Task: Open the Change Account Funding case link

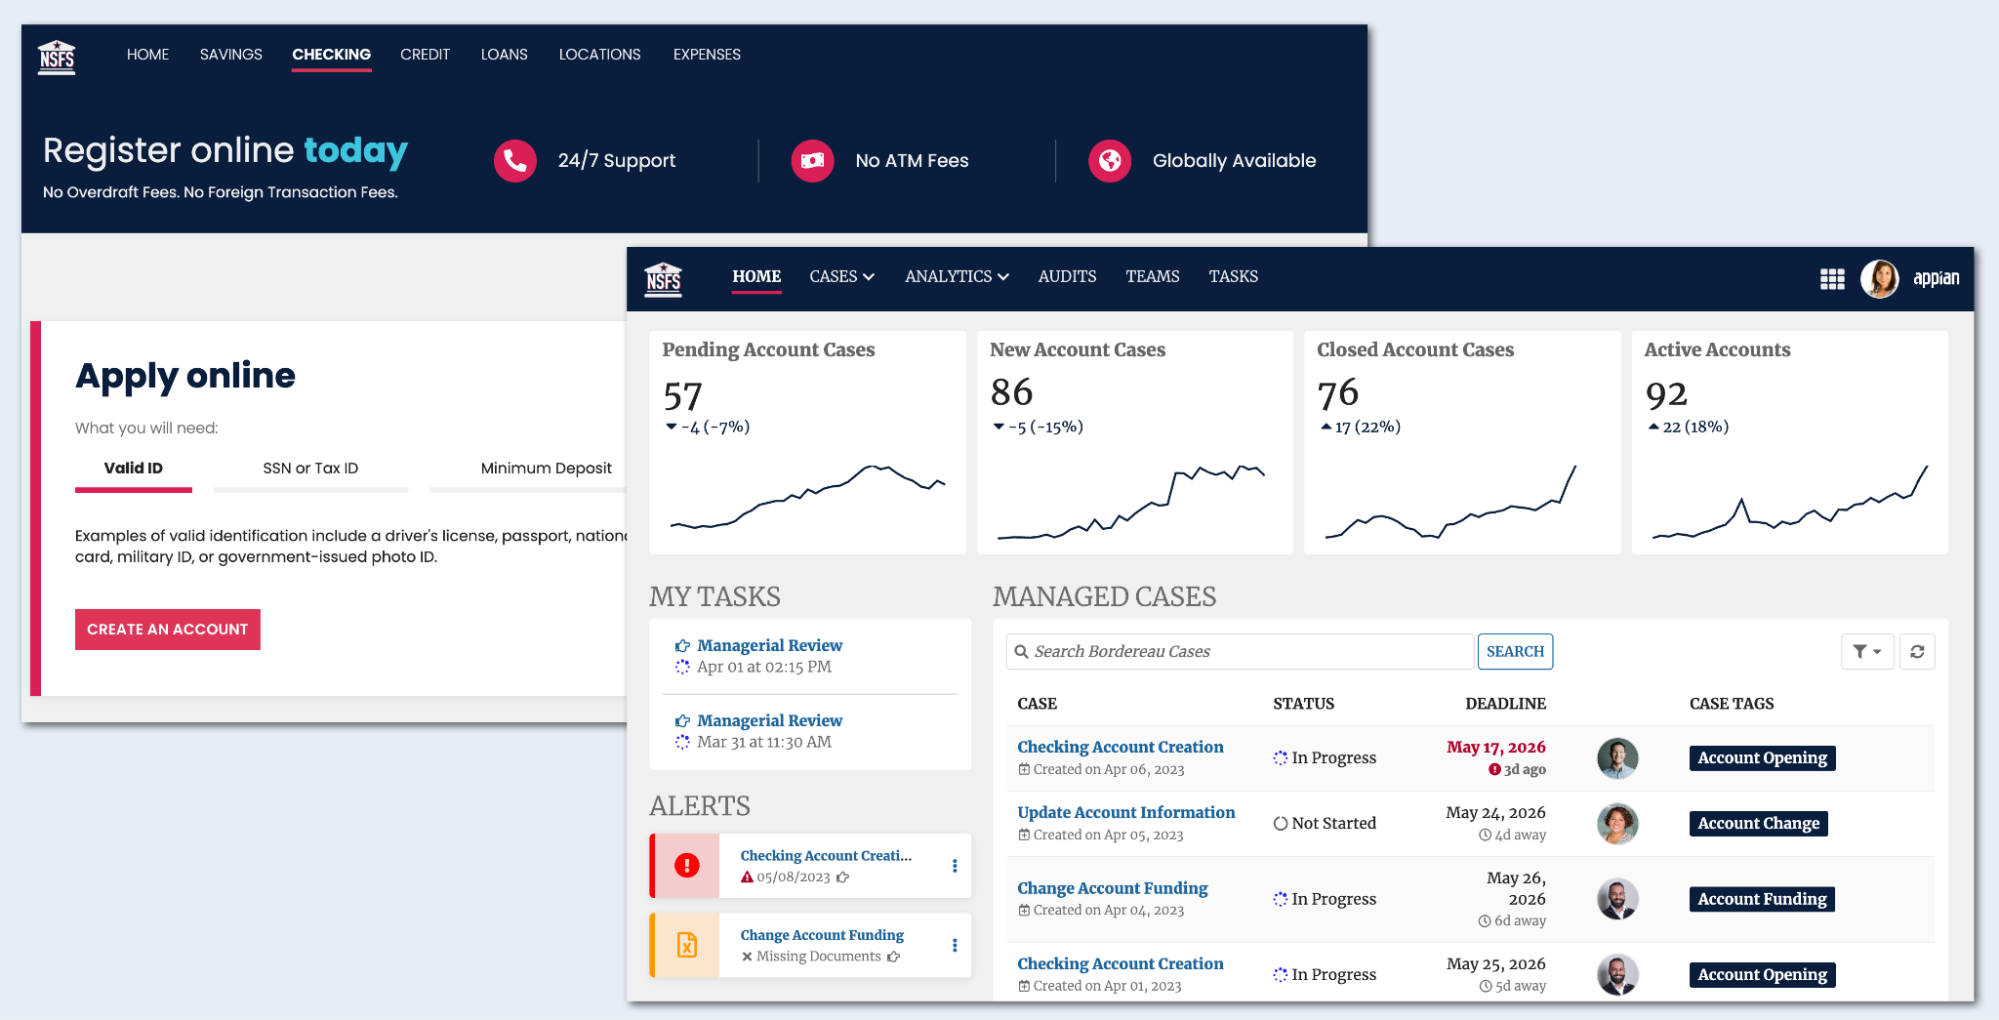Action: click(x=1112, y=889)
